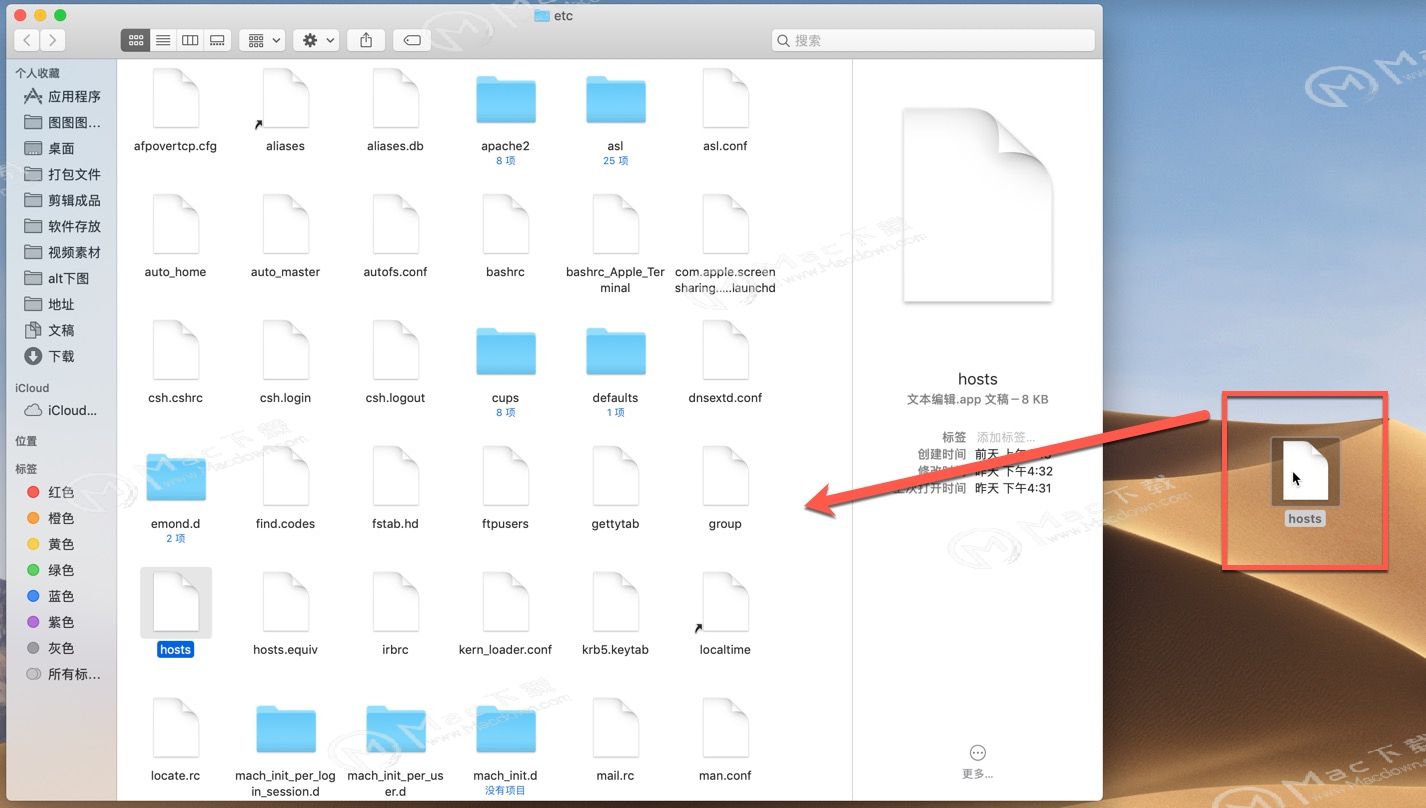1426x808 pixels.
Task: Select the auto_home file icon
Action: click(176, 225)
